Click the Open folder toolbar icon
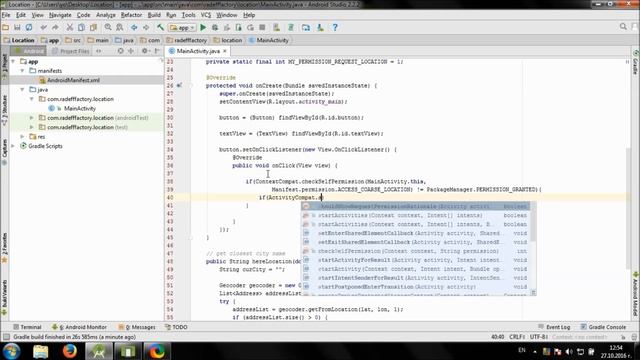Viewport: 640px width, 360px height. tap(6, 27)
